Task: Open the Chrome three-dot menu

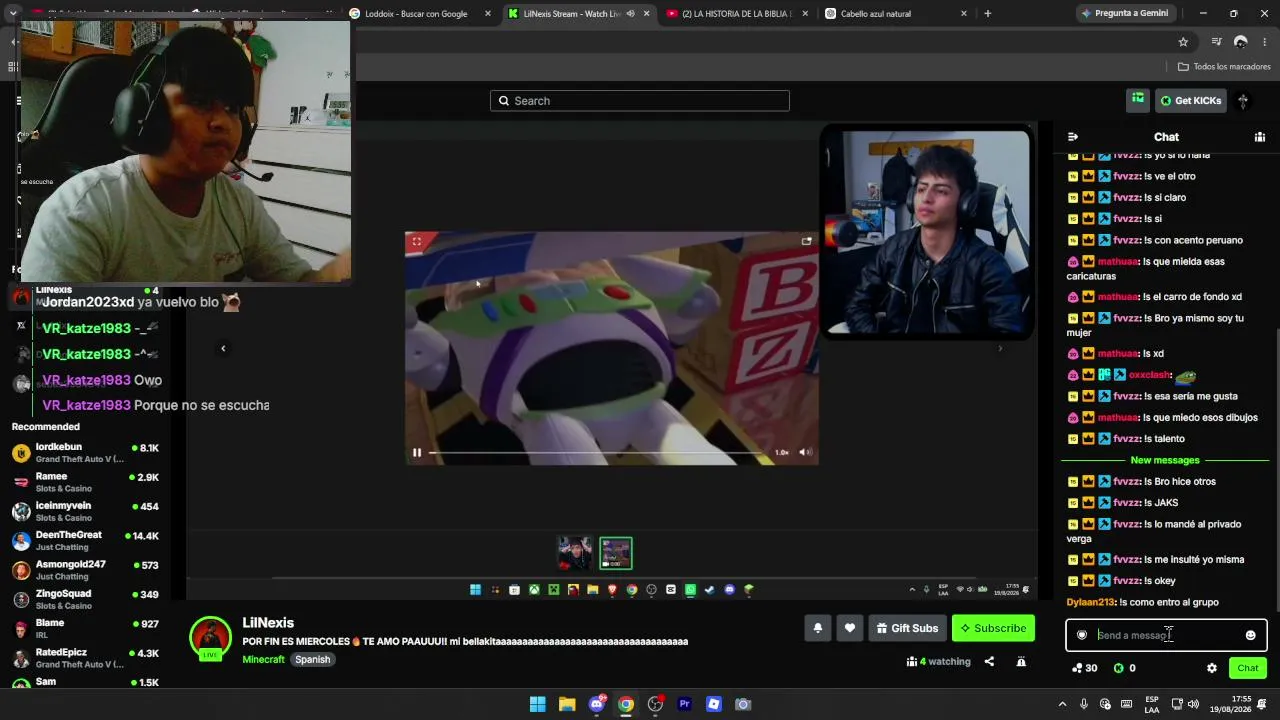Action: pyautogui.click(x=1265, y=42)
